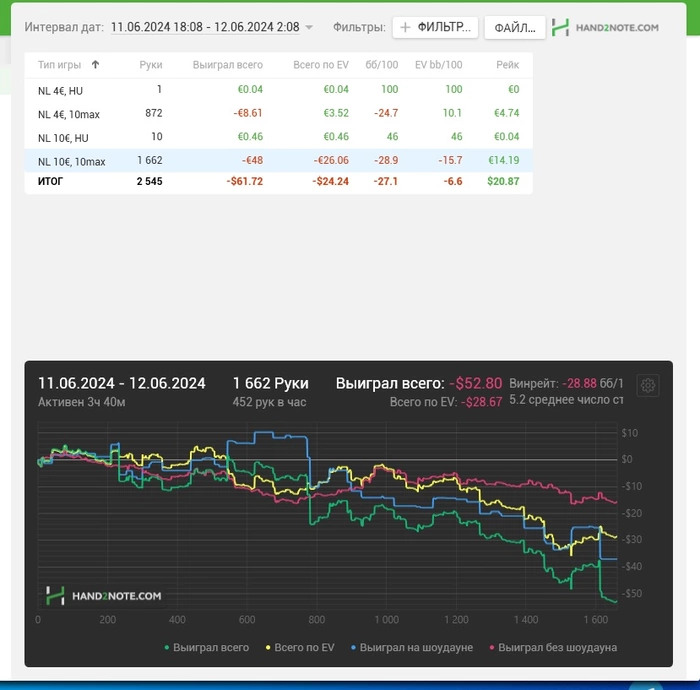700x690 pixels.
Task: Click the $20.87 total rake cell
Action: coord(503,182)
